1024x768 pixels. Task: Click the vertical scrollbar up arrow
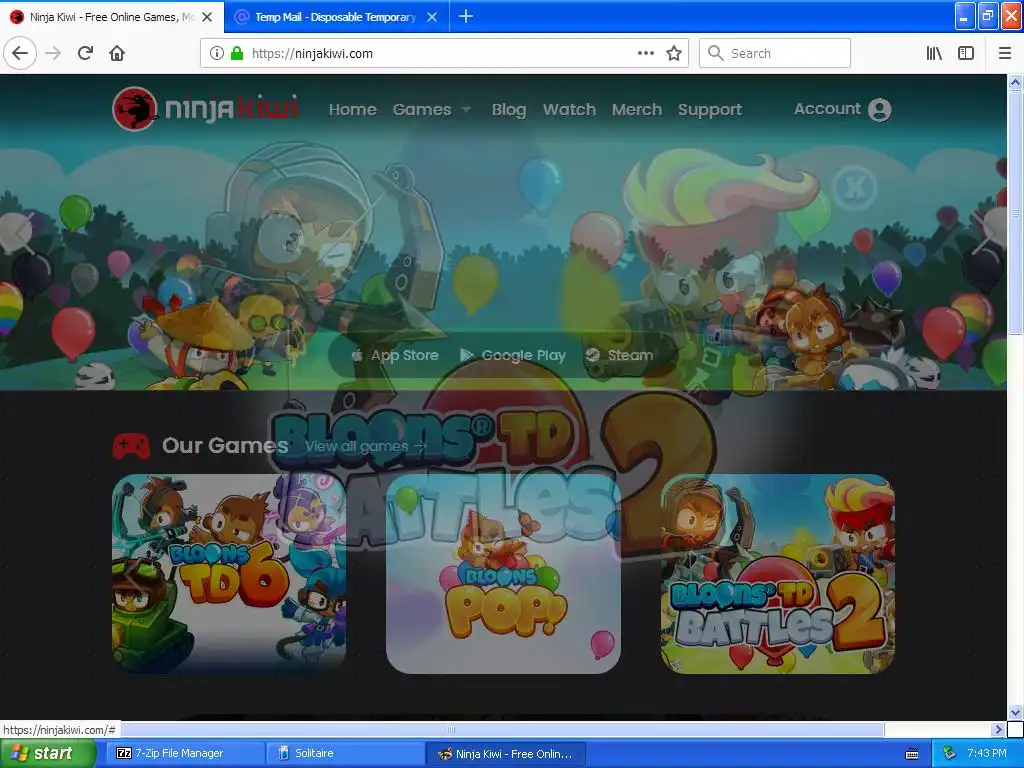pyautogui.click(x=1015, y=82)
